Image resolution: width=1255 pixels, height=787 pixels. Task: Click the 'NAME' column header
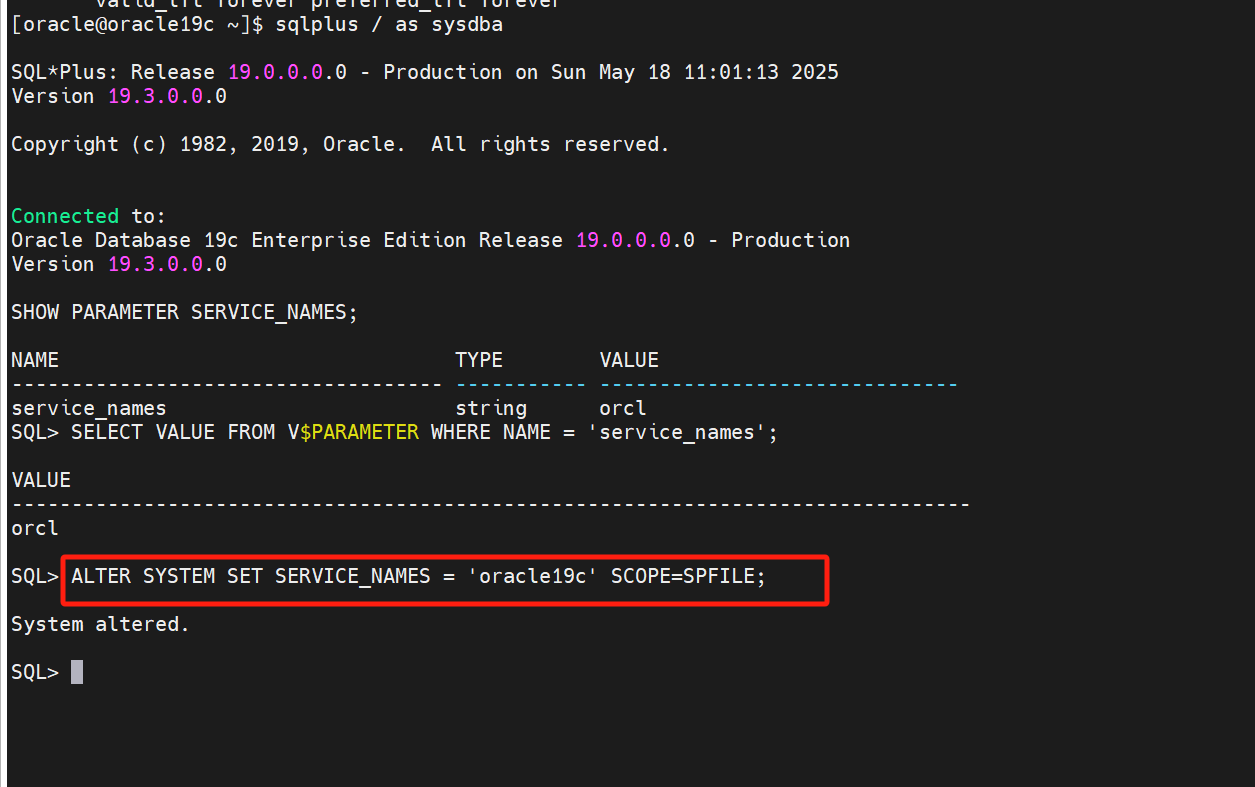coord(35,360)
